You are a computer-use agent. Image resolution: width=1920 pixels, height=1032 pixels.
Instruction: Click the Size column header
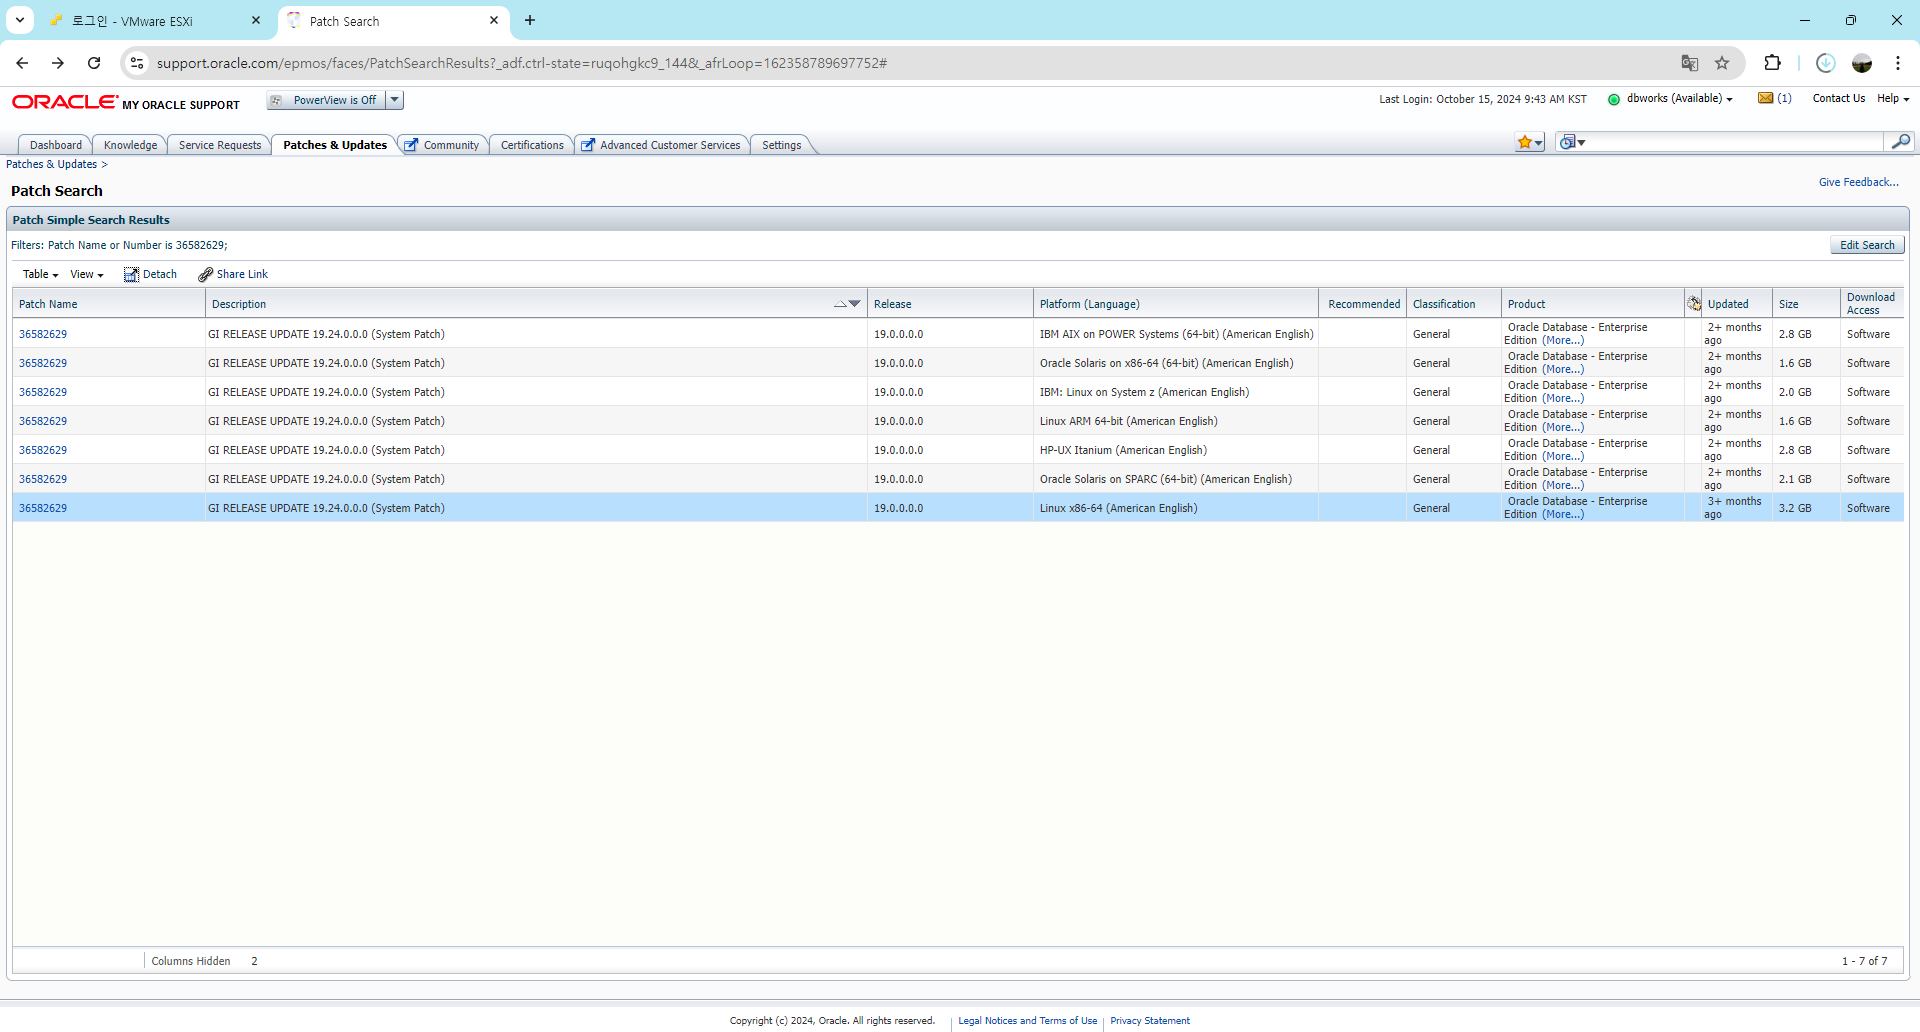(x=1806, y=304)
